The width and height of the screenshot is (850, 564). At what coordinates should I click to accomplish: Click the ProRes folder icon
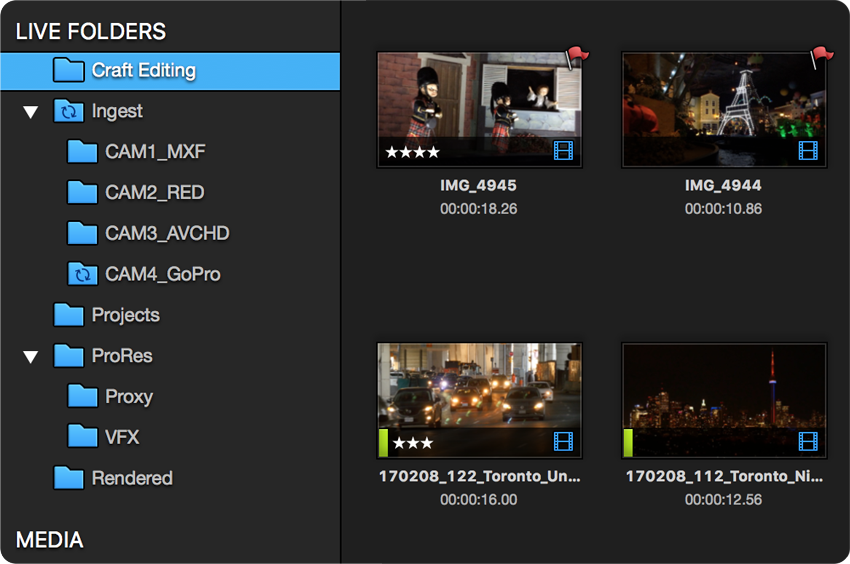coord(69,356)
